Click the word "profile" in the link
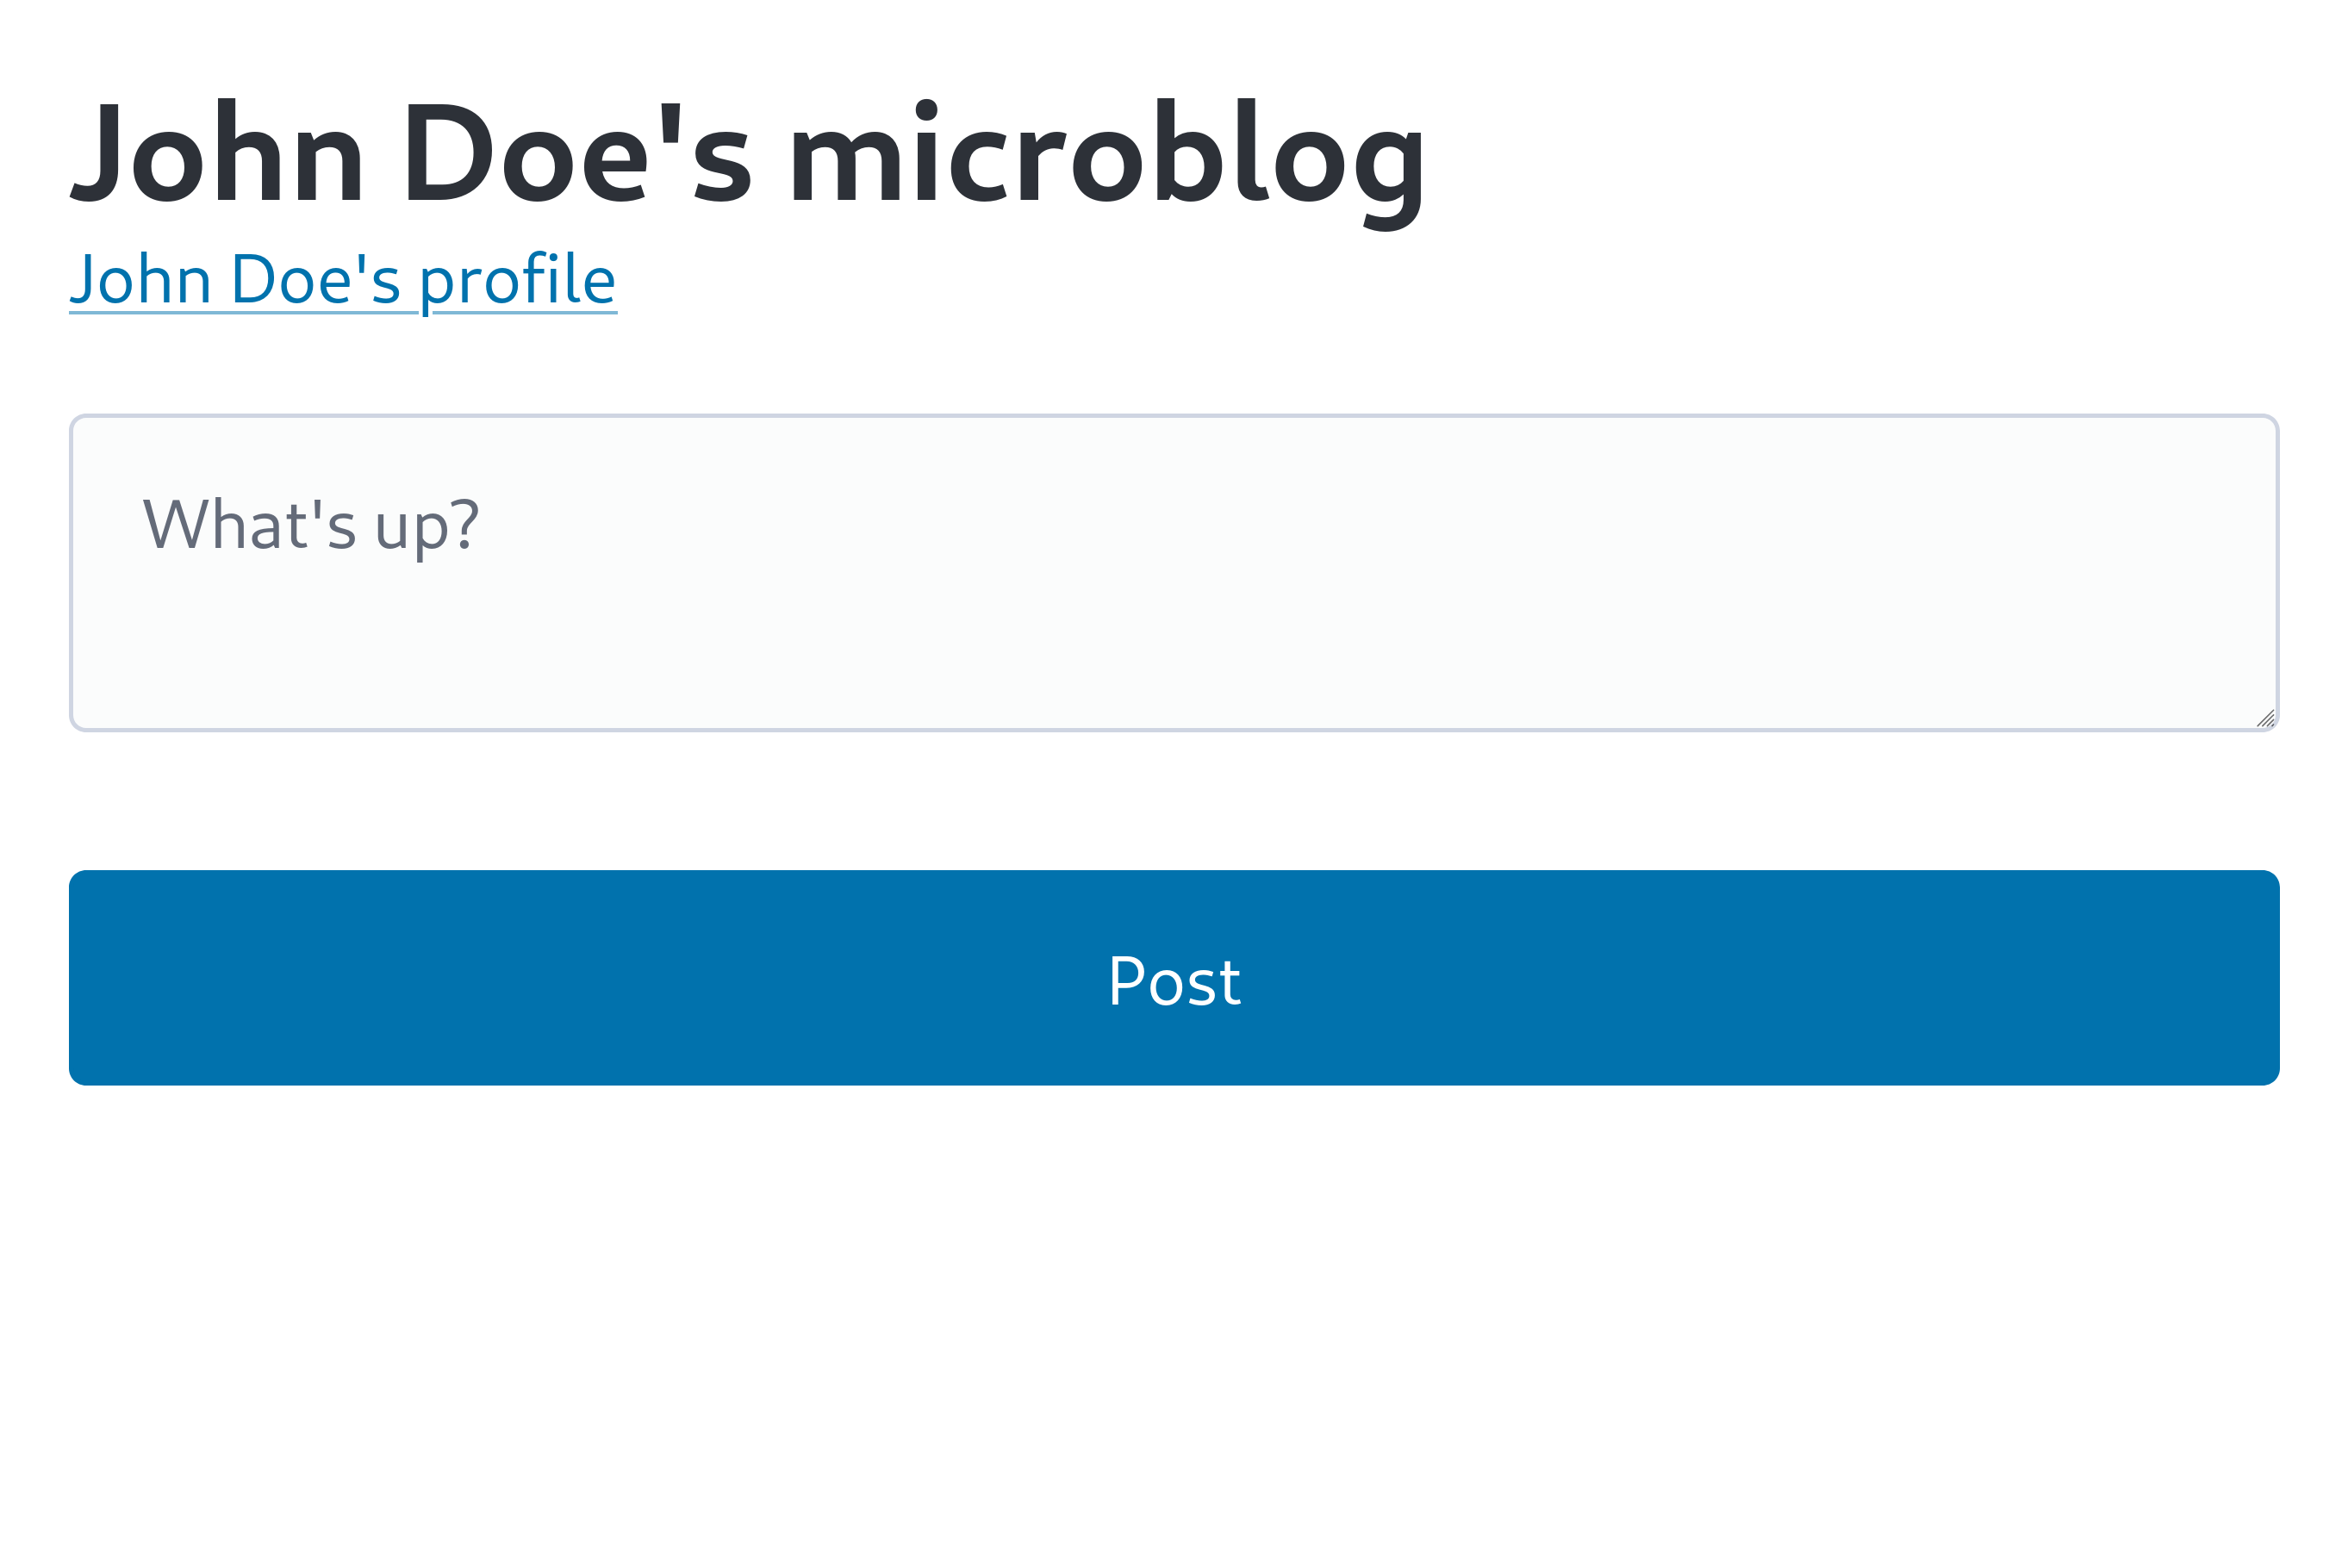2348x1568 pixels. click(x=517, y=282)
